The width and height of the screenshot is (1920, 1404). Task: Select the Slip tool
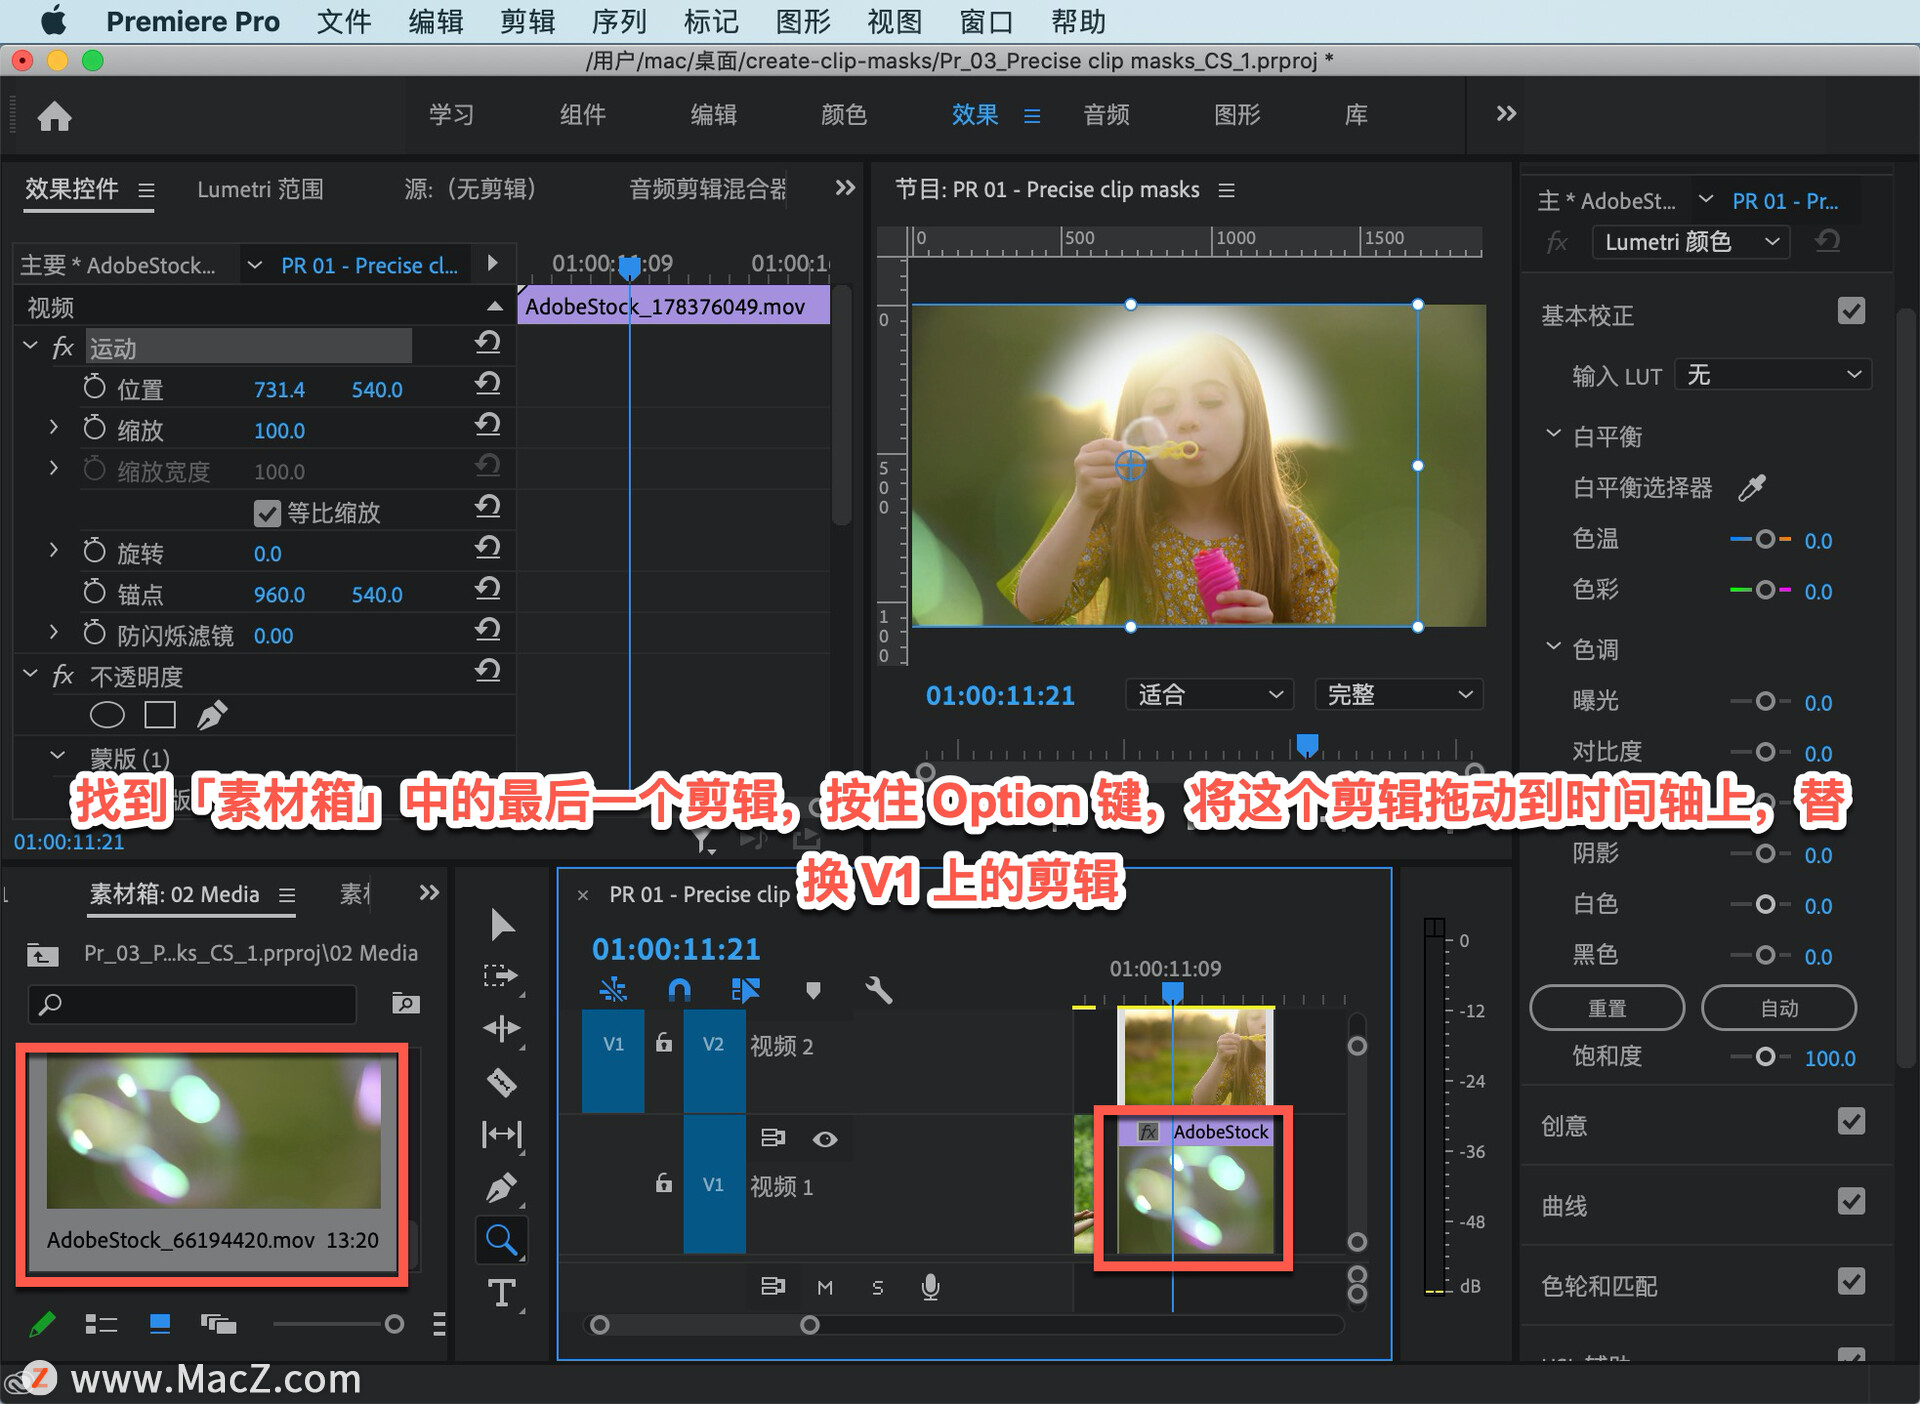(x=501, y=1134)
